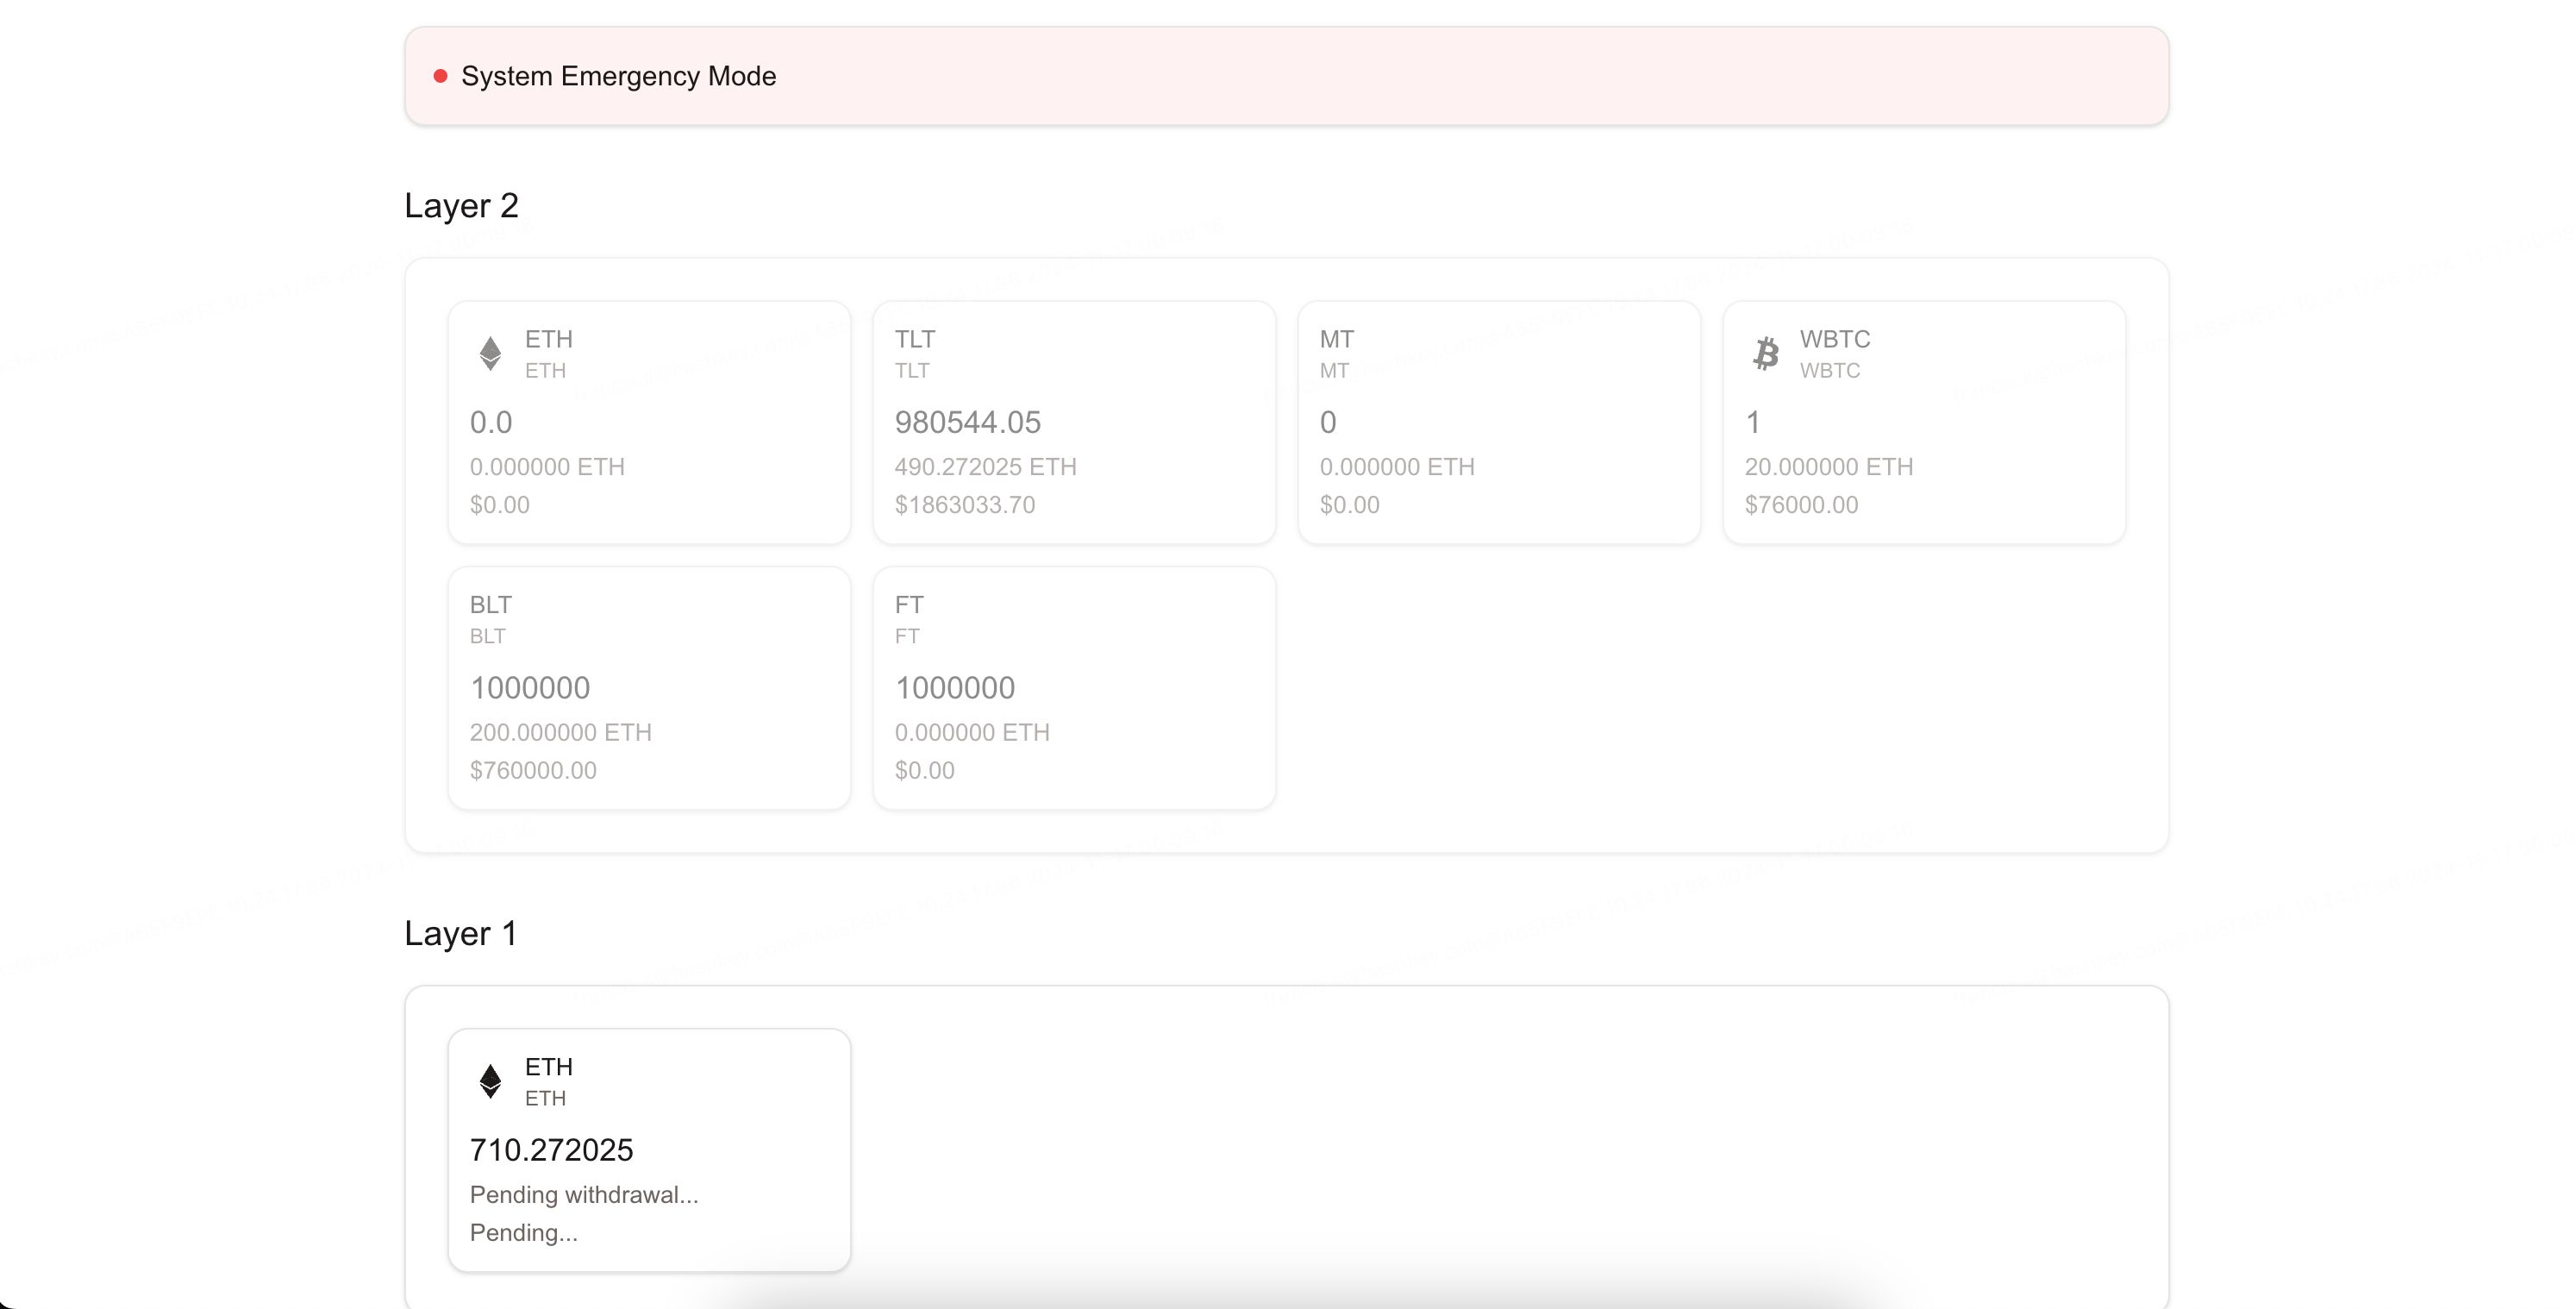The height and width of the screenshot is (1309, 2576).
Task: Select the TLT value 490.272025 ETH
Action: pos(986,467)
